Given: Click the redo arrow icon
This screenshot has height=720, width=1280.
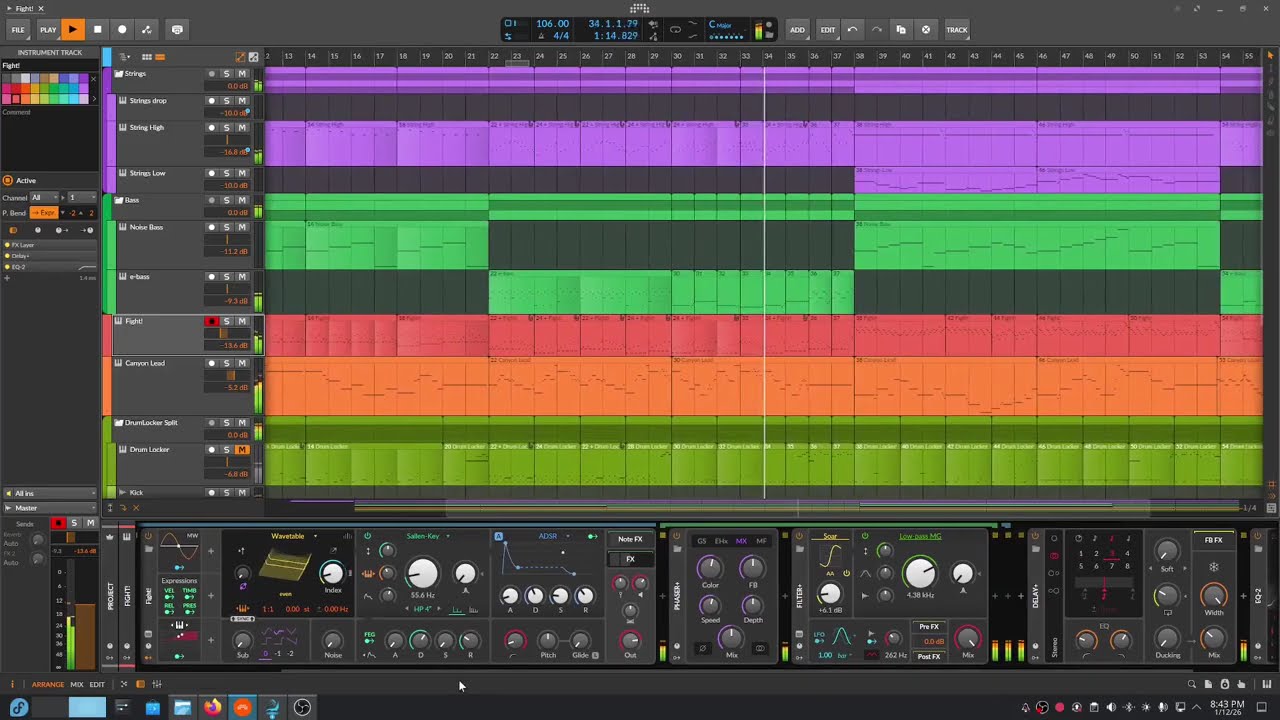Looking at the screenshot, I should [877, 30].
